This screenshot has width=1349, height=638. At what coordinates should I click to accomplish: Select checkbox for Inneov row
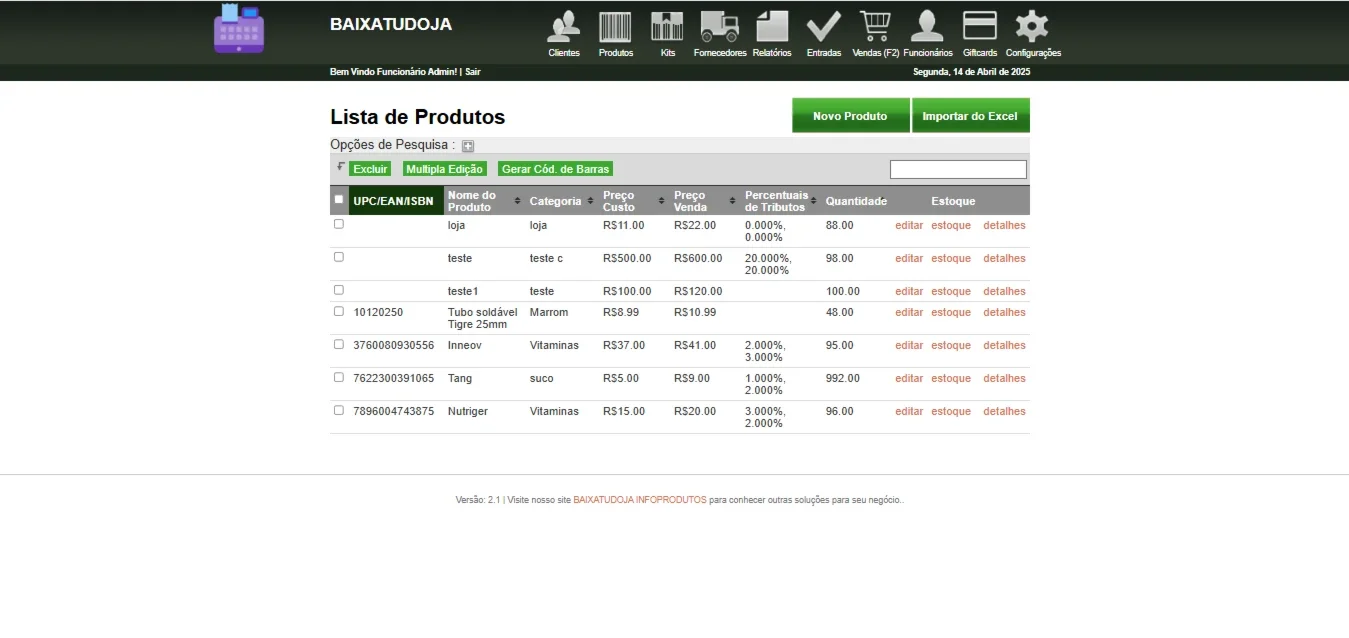[x=339, y=344]
